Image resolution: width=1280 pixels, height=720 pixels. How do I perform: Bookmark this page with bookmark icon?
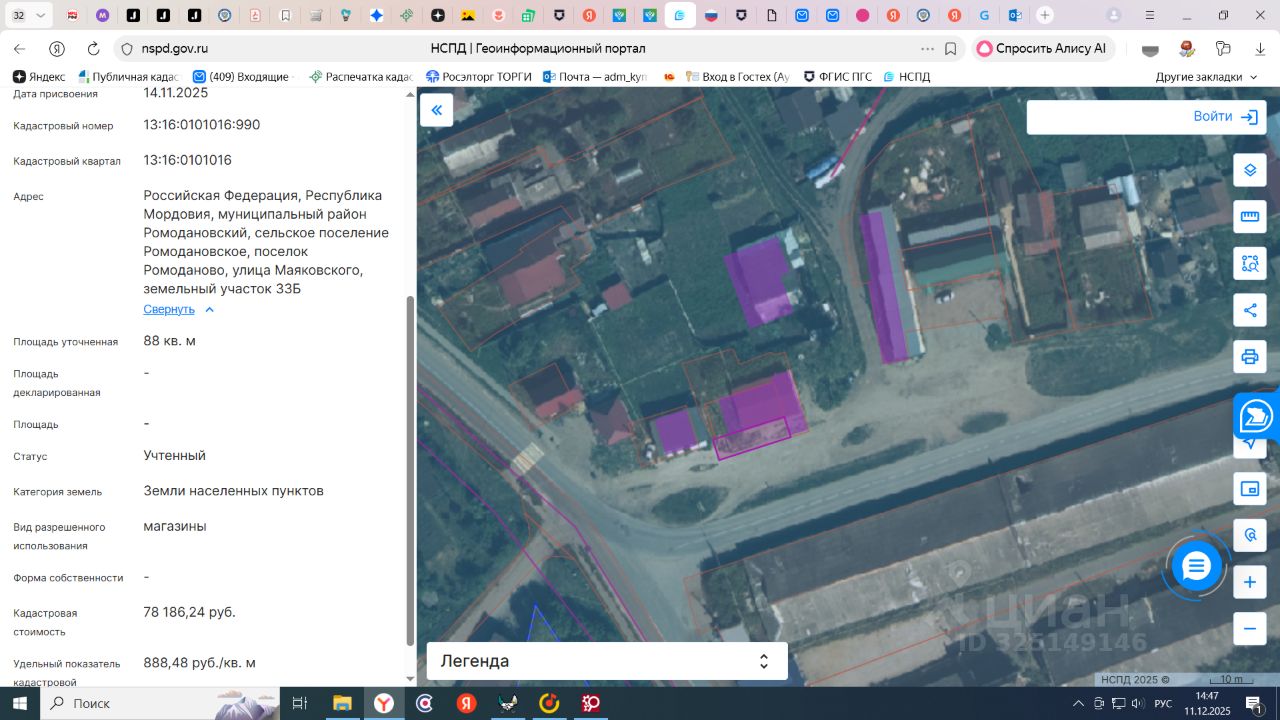click(x=950, y=49)
